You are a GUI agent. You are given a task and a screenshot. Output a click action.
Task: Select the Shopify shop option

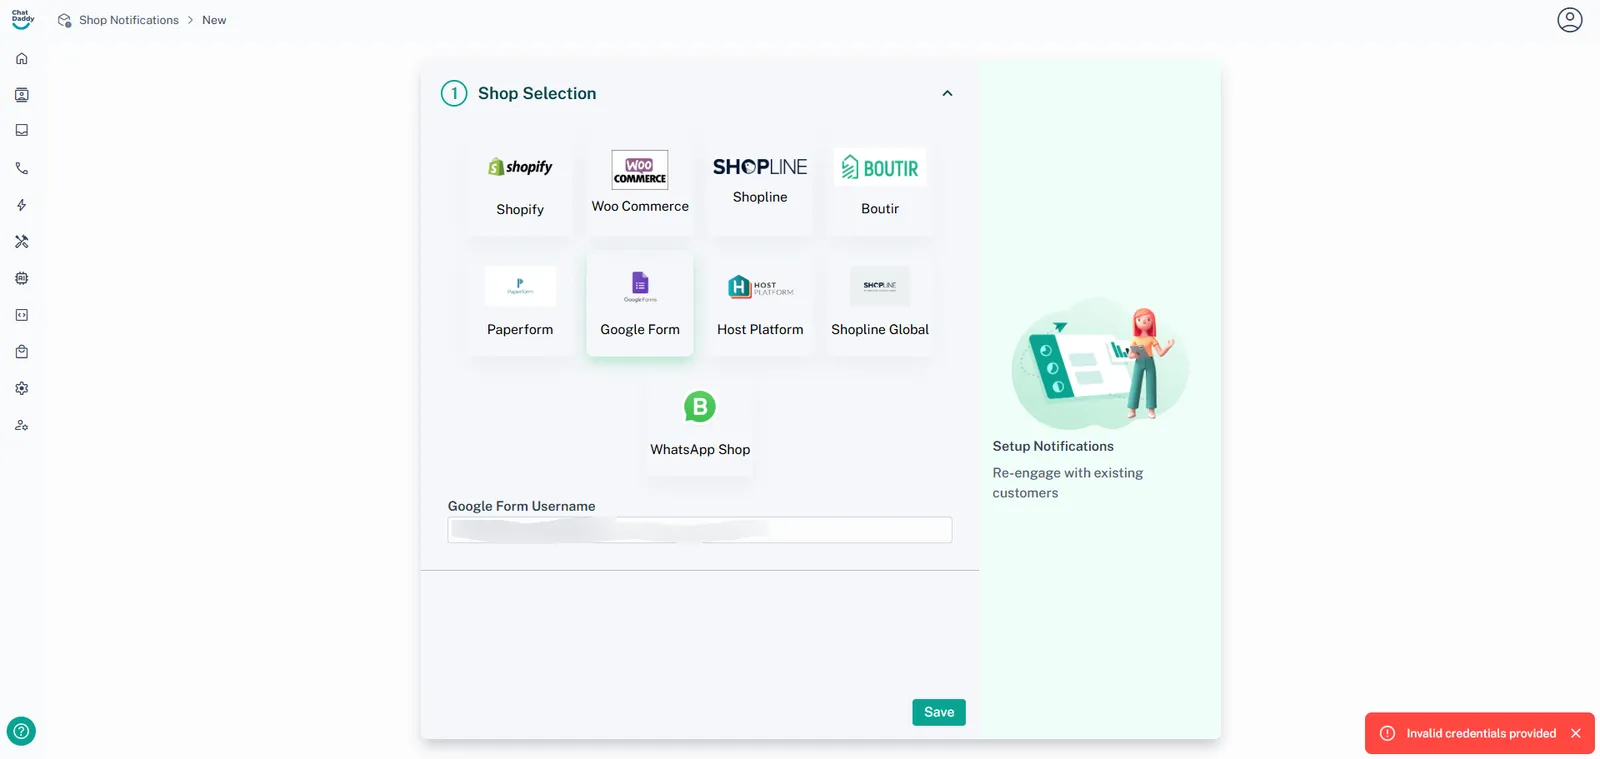(520, 186)
